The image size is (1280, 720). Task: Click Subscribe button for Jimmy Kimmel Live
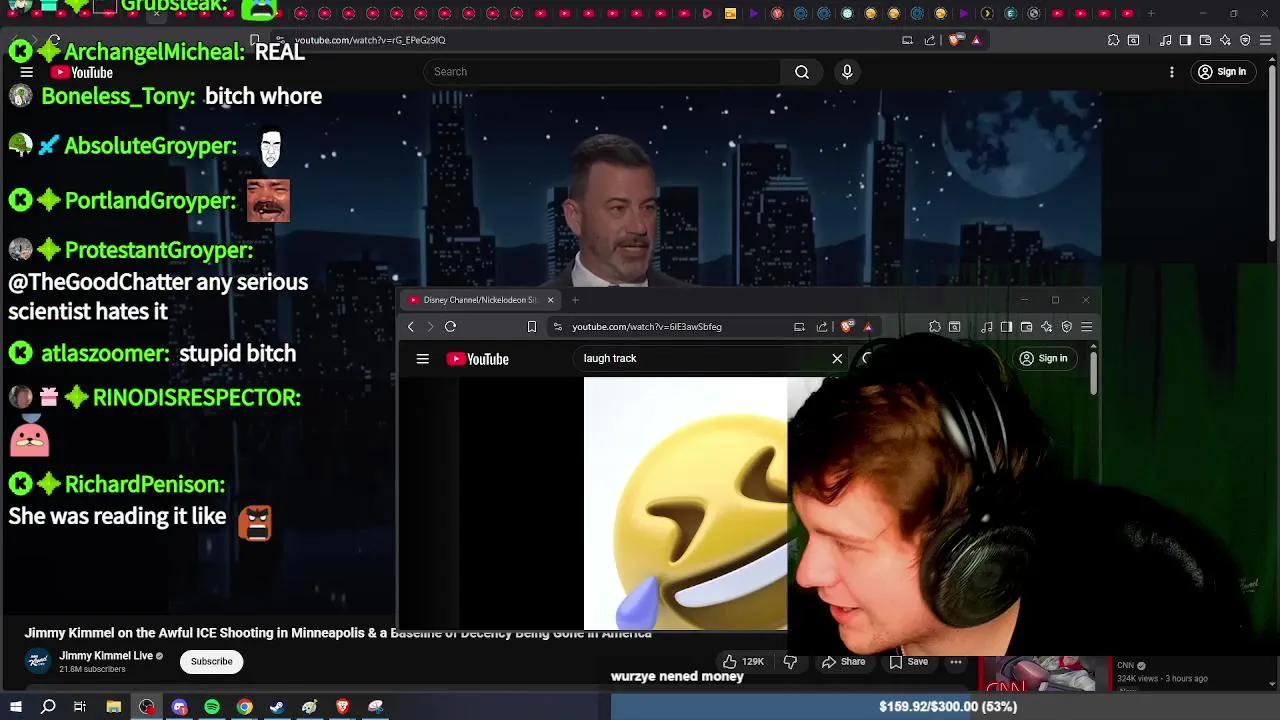pos(211,661)
